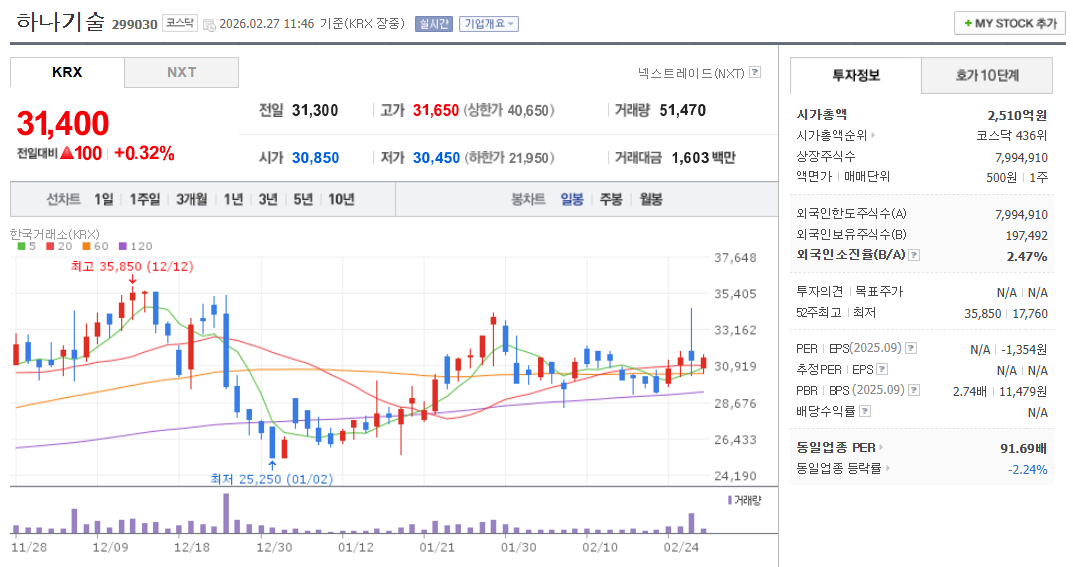
Task: Open the help icon beside 추정PER EPS
Action: coord(882,369)
